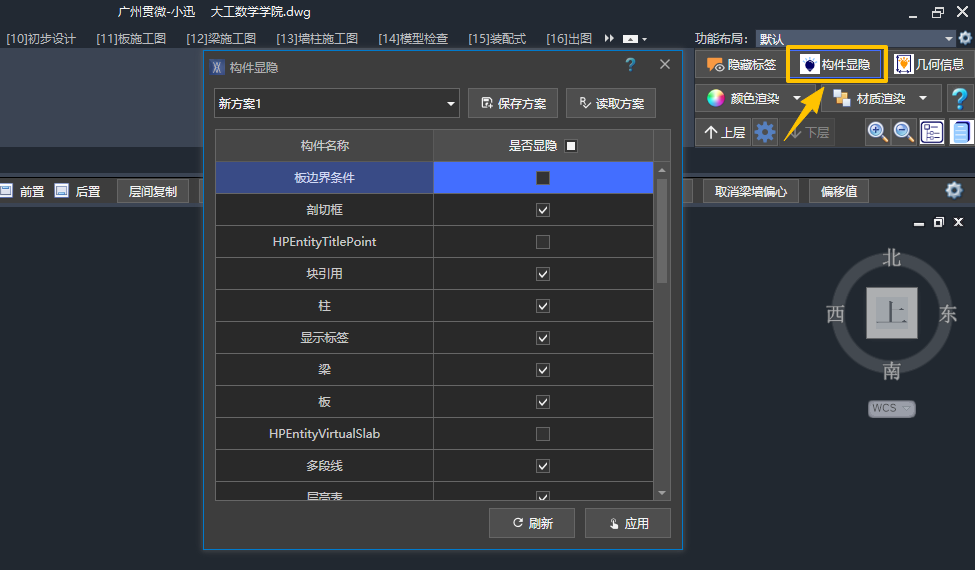Uncheck the 梁 visibility checkbox

click(x=543, y=370)
